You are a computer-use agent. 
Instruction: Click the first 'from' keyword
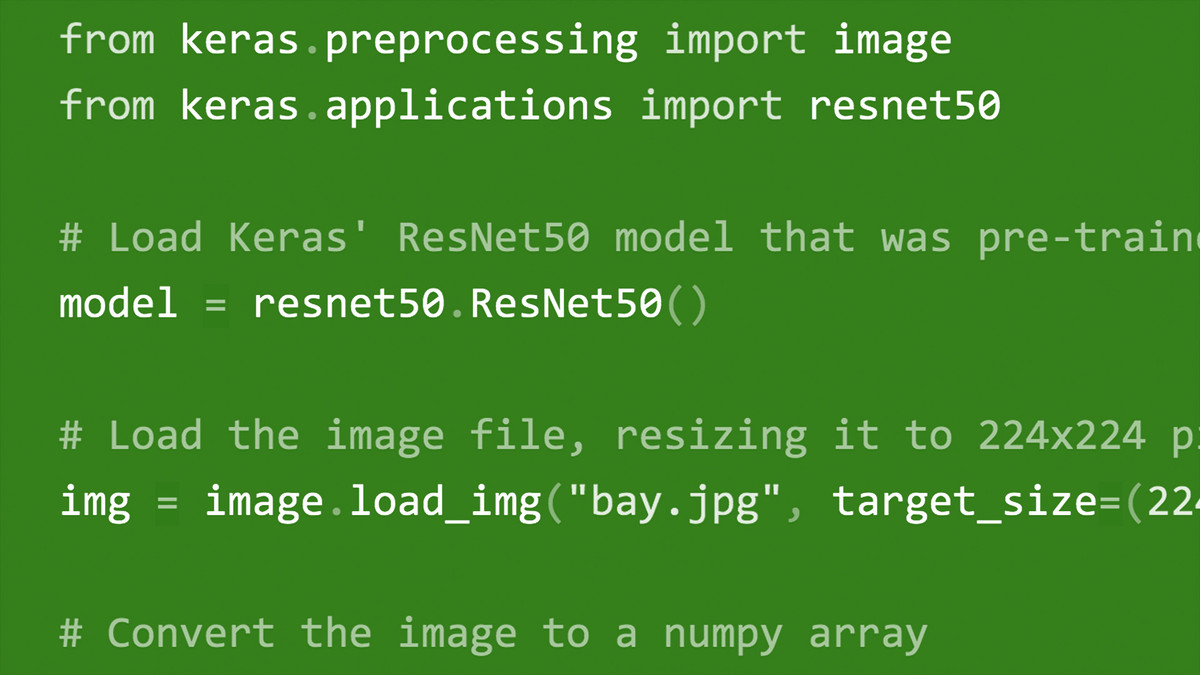pos(107,40)
